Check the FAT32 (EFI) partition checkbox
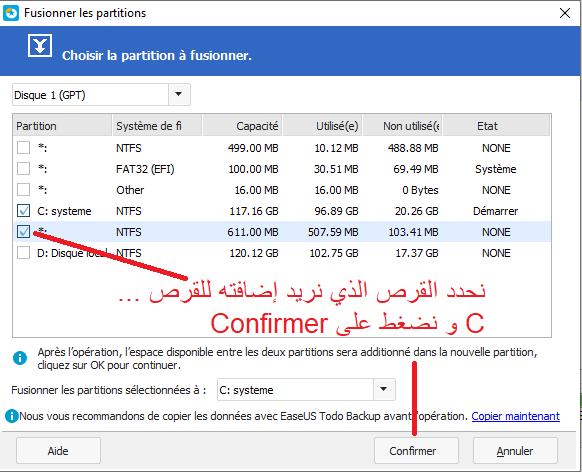Viewport: 582px width, 472px height. click(23, 169)
